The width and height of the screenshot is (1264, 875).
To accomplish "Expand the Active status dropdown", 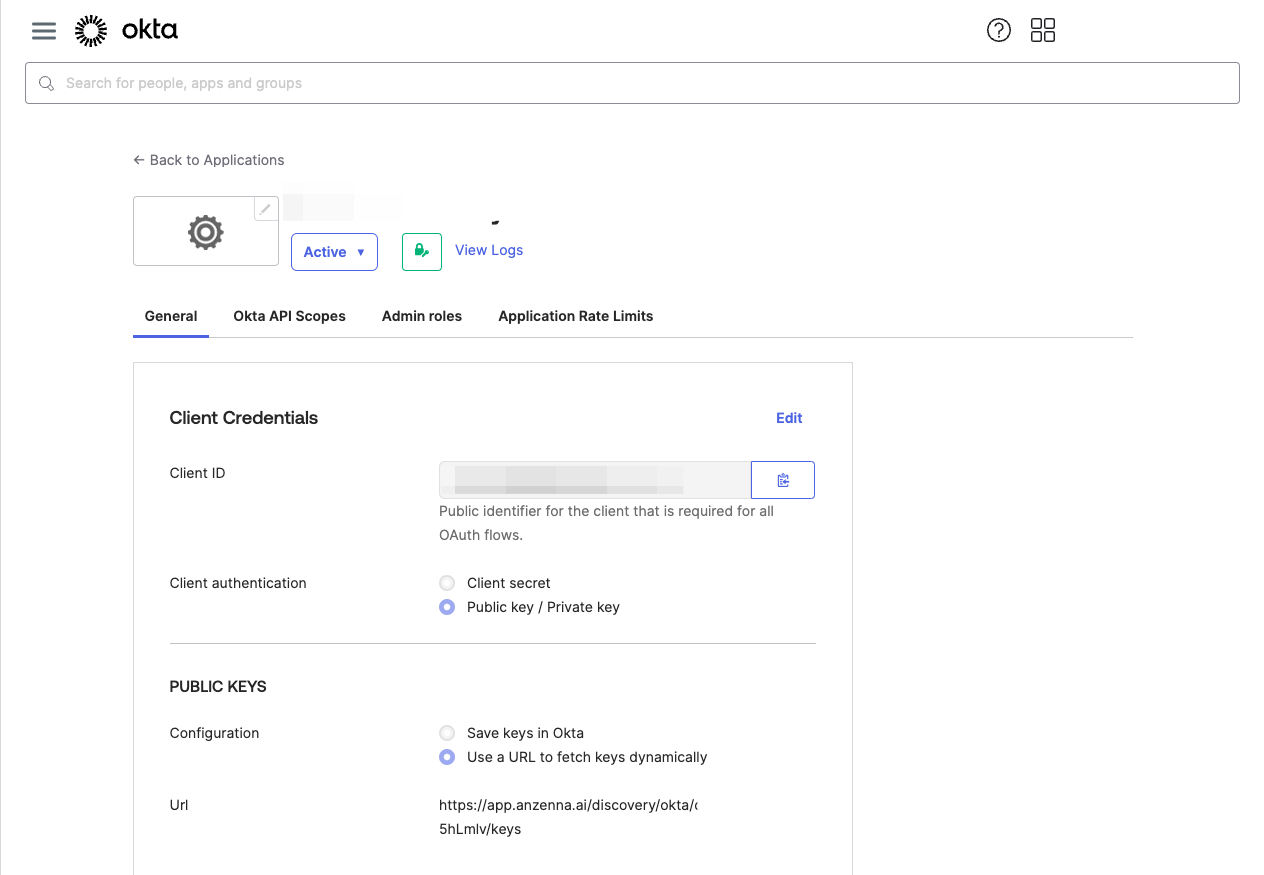I will (x=334, y=252).
